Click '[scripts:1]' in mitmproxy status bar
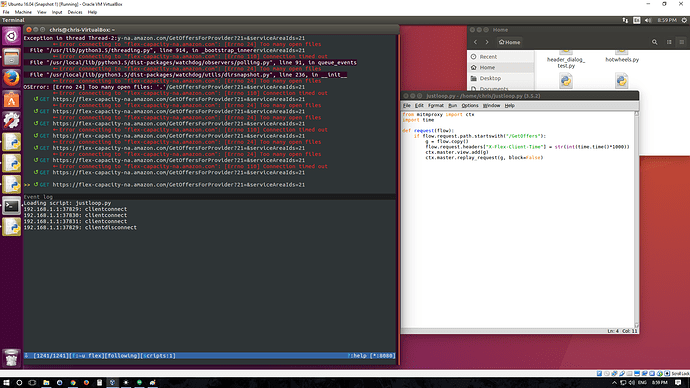The height and width of the screenshot is (388, 690). point(158,356)
